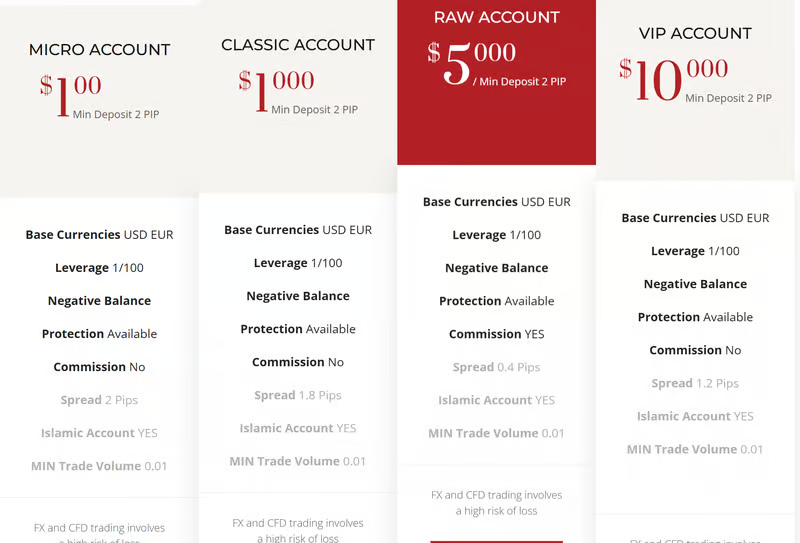Click the $100 Micro account price
The image size is (800, 543).
click(x=71, y=95)
